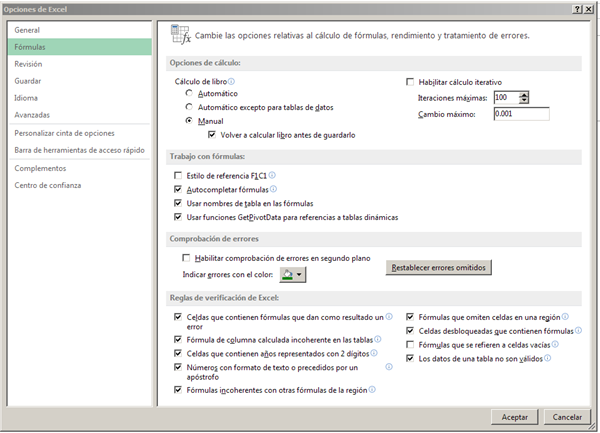Increase Iteraciones máximas with up arrow
This screenshot has width=600, height=433.
(524, 94)
